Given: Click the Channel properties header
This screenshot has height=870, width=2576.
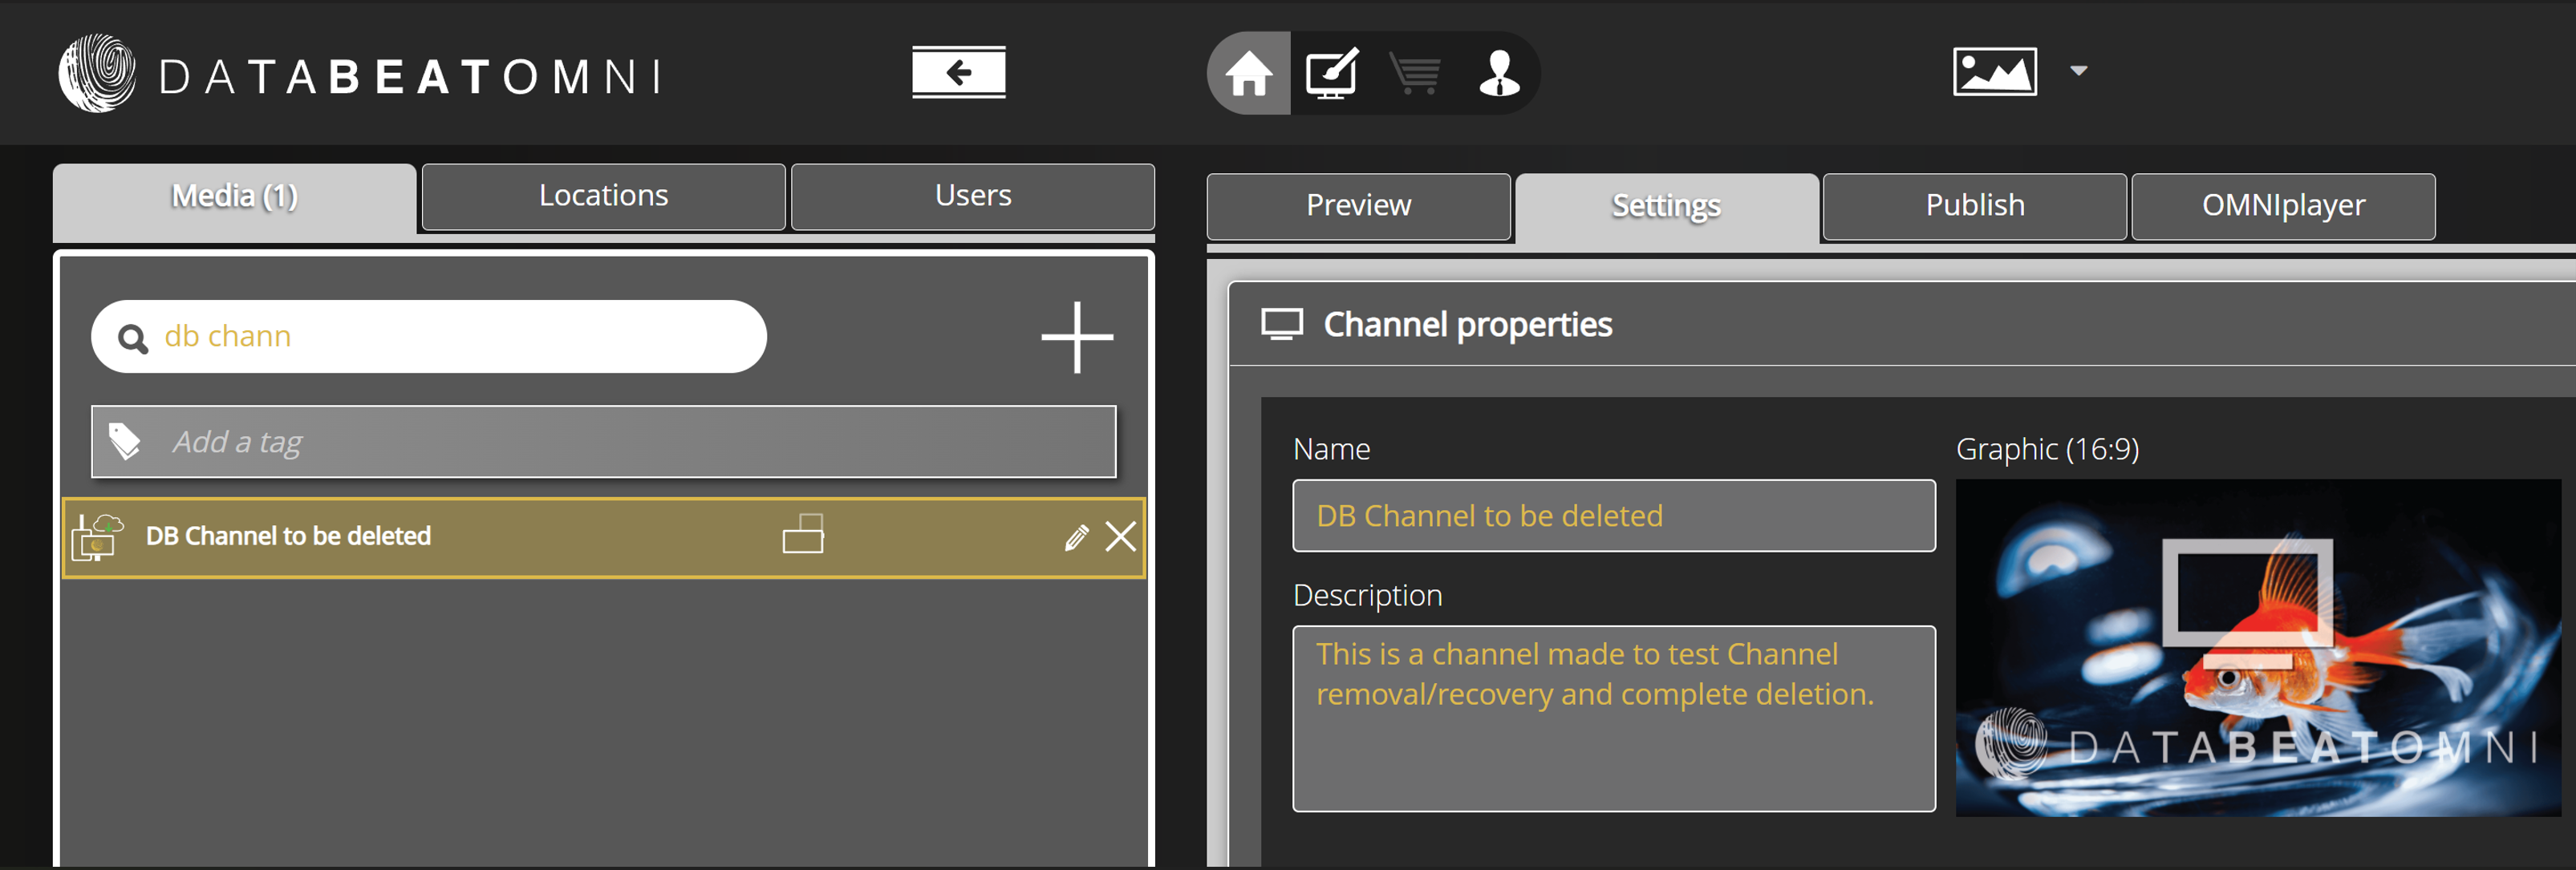Looking at the screenshot, I should [x=1467, y=325].
